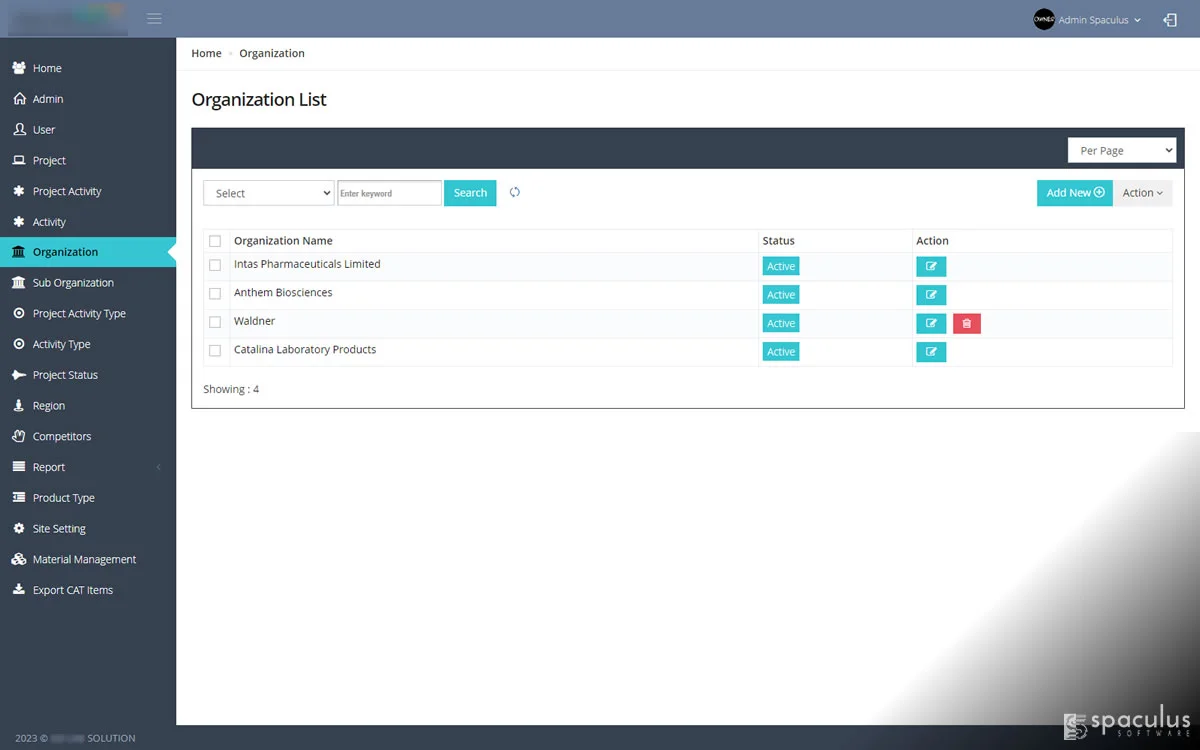Open Report in the sidebar menu
This screenshot has height=750, width=1200.
pos(49,467)
